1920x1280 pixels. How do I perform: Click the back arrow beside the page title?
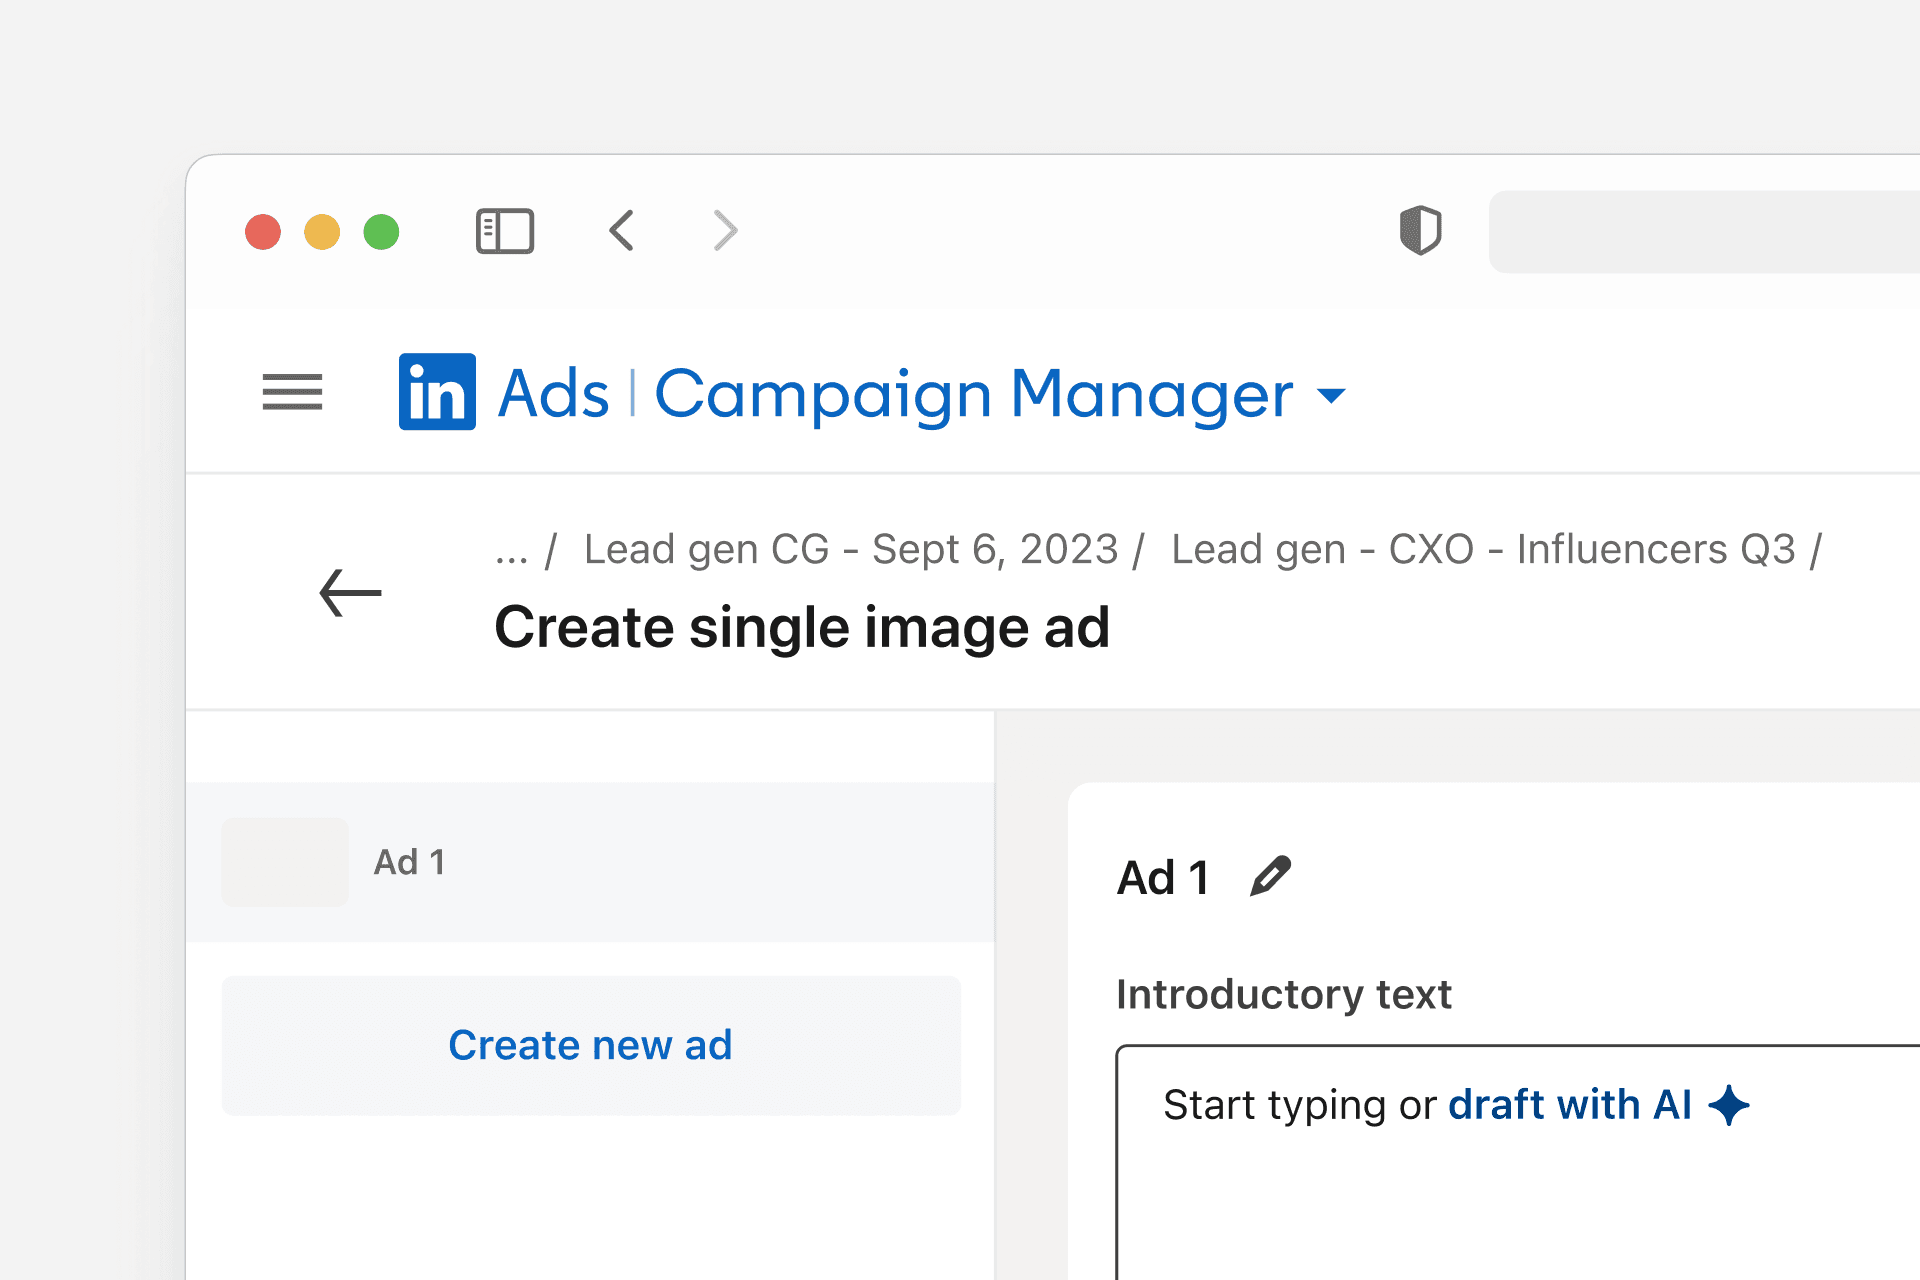[350, 593]
